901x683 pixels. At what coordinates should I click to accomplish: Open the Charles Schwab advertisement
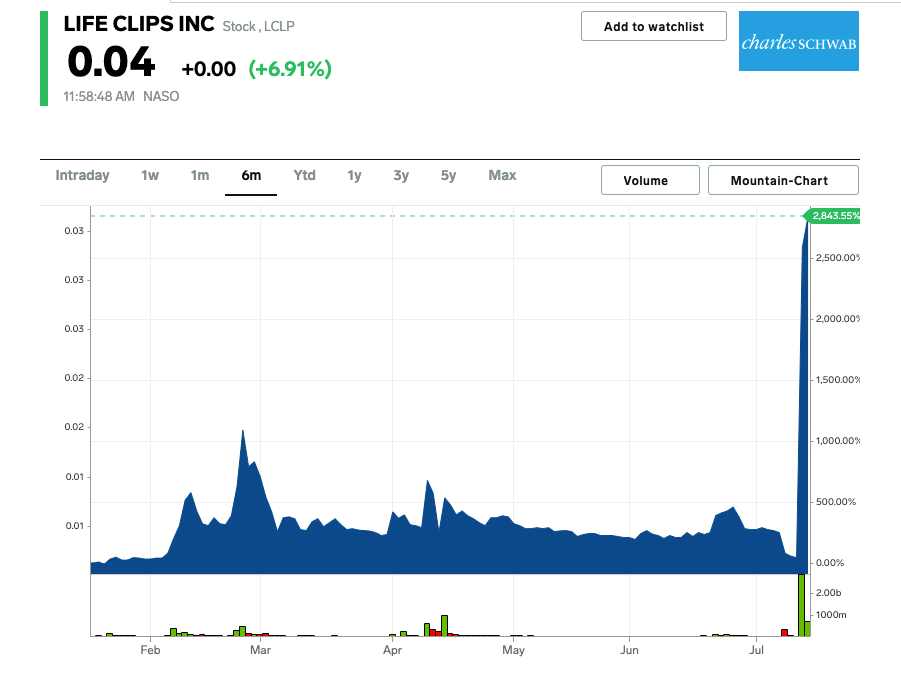click(798, 42)
